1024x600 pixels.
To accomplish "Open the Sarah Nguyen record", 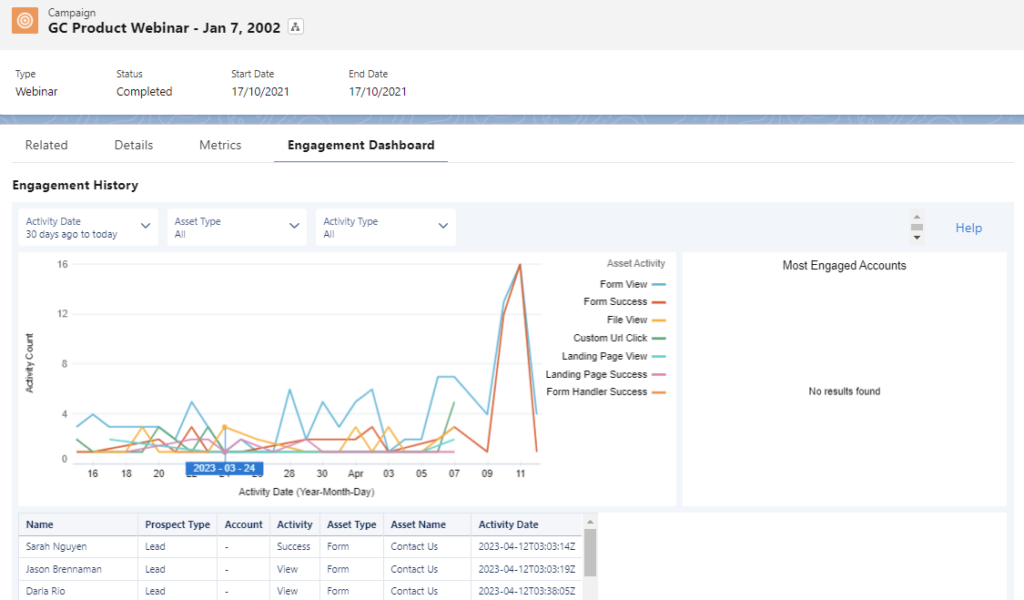I will [56, 546].
